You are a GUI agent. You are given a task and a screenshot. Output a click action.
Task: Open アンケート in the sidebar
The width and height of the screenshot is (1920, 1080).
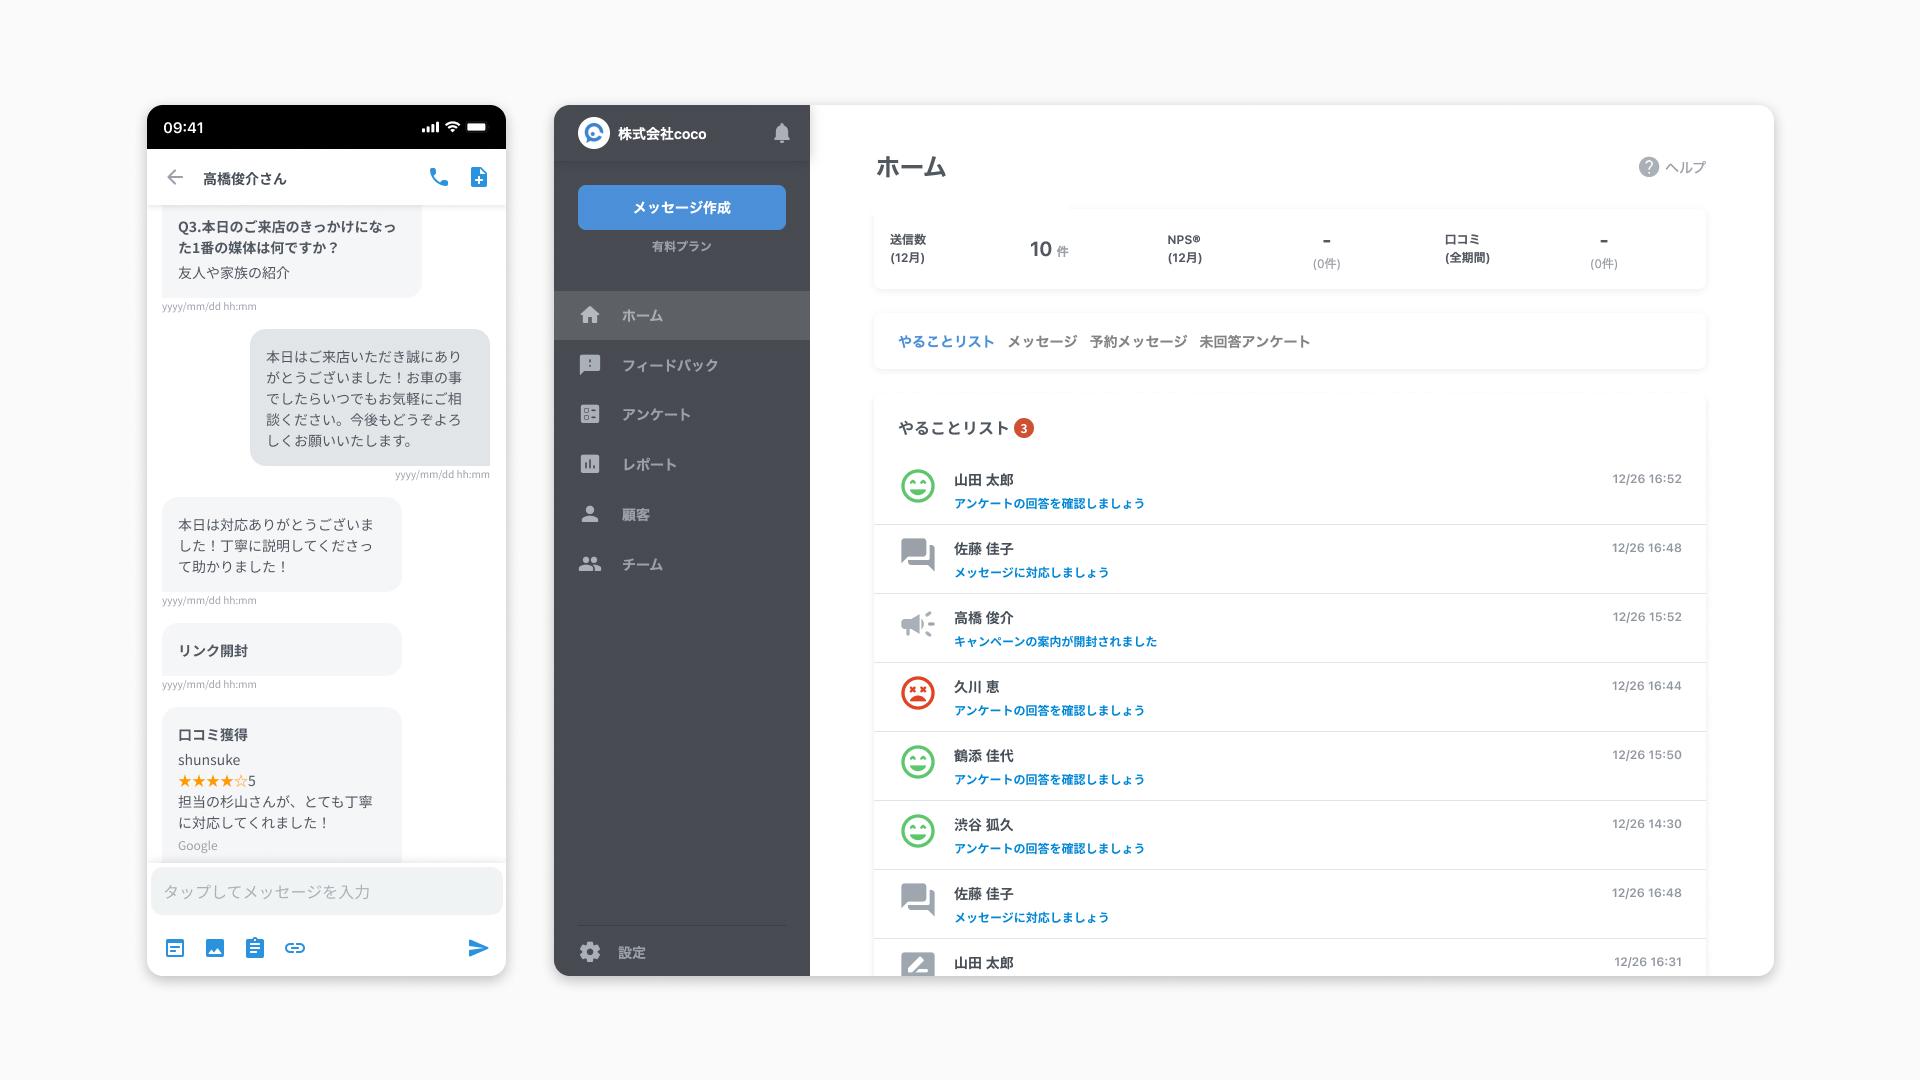point(656,414)
